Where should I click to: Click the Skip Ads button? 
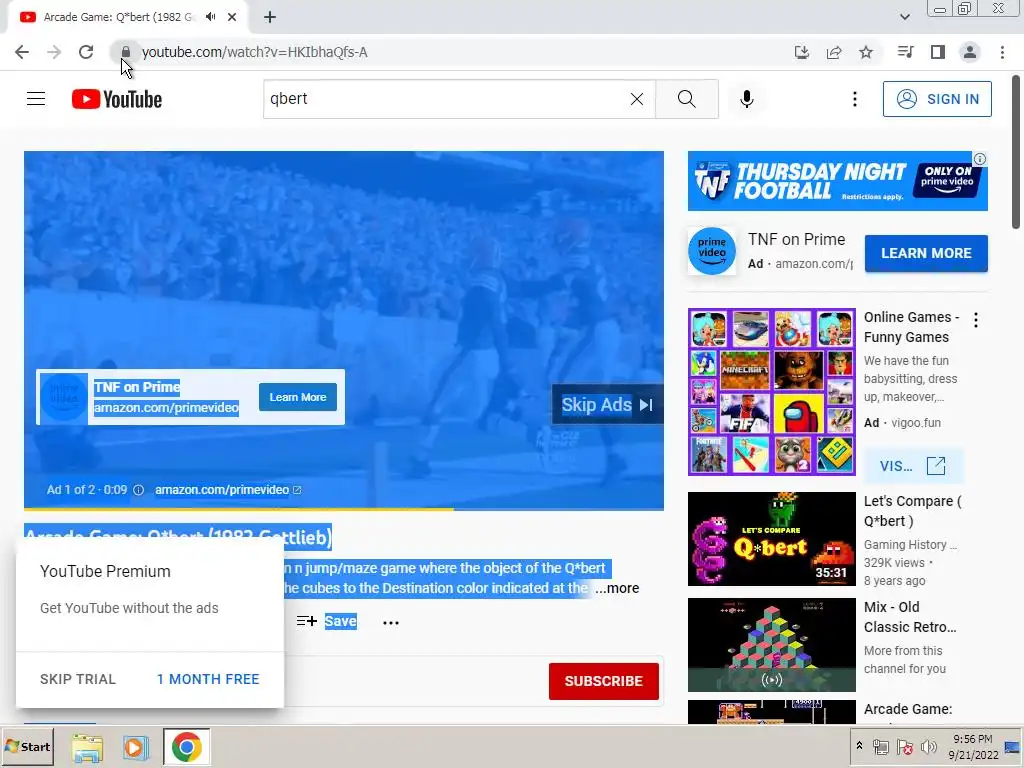point(607,405)
